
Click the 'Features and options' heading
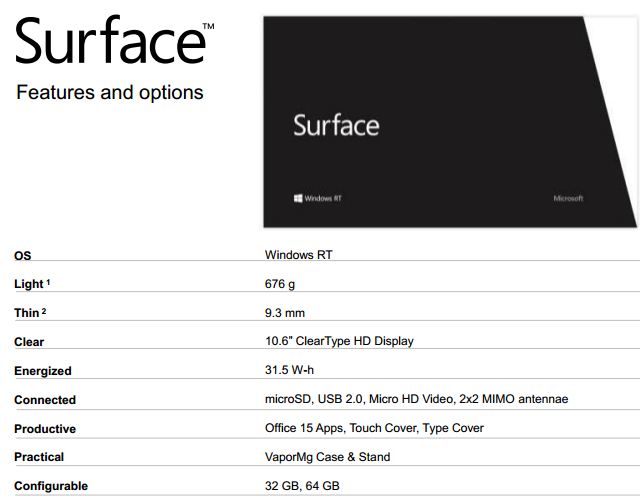coord(109,92)
